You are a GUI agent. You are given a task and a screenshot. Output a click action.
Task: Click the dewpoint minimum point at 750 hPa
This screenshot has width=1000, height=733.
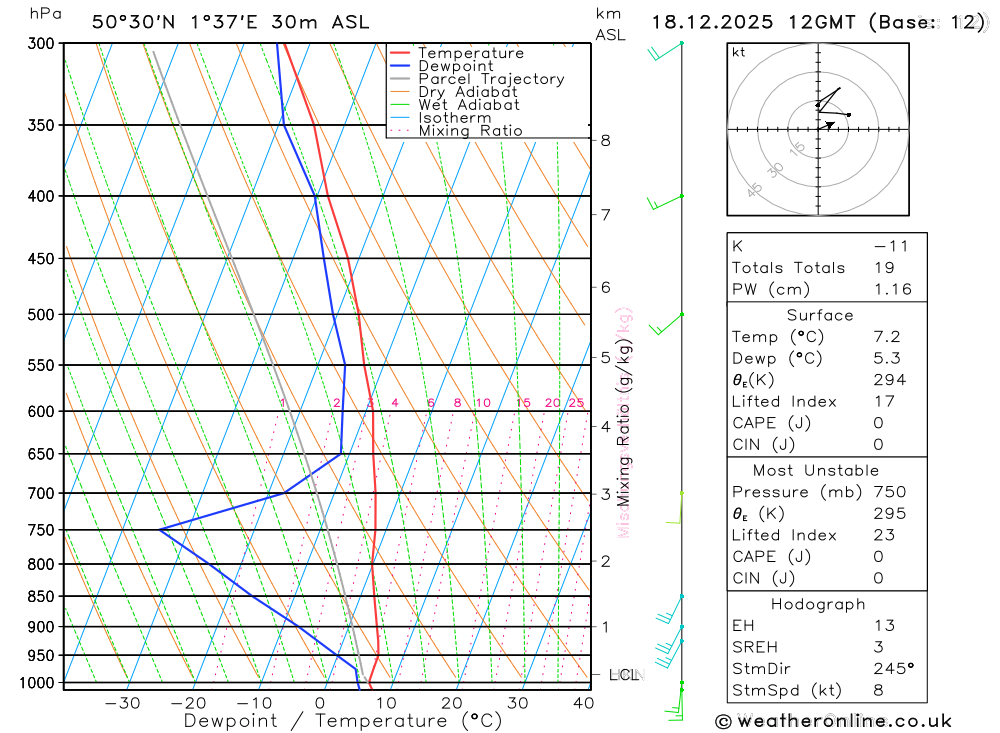tap(160, 529)
